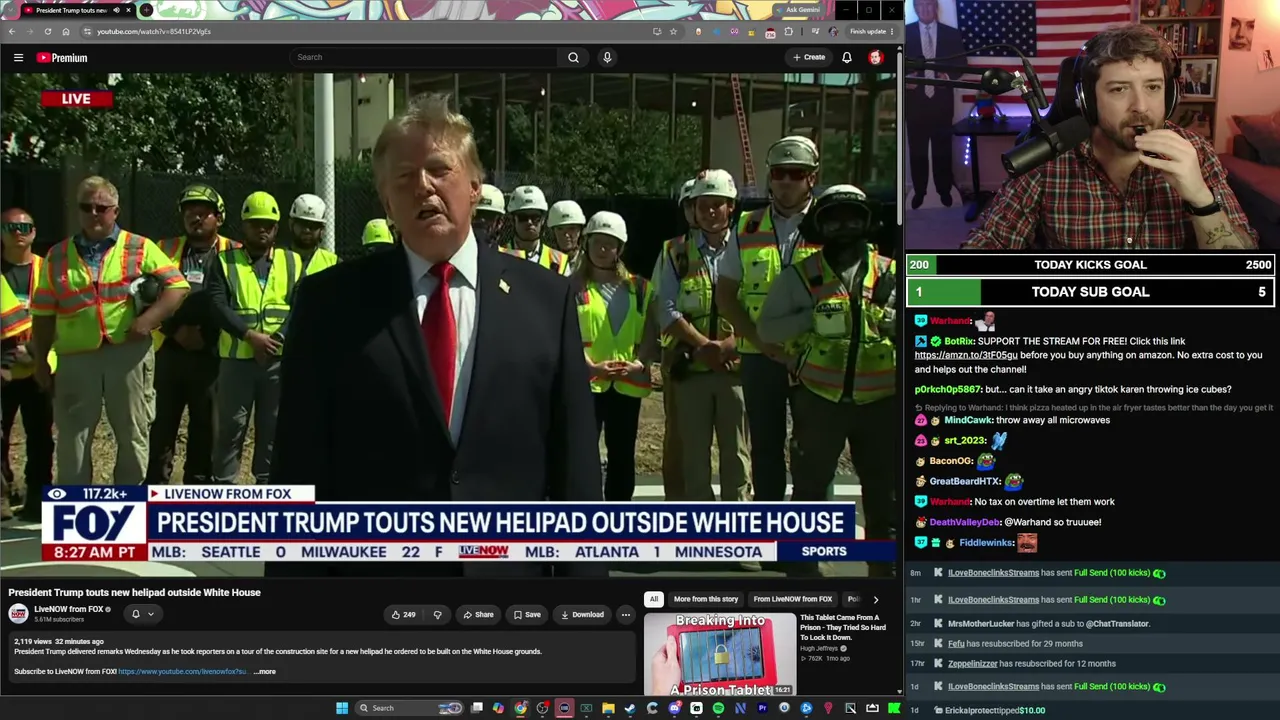Open a new browser tab
This screenshot has width=1280, height=720.
(x=146, y=10)
